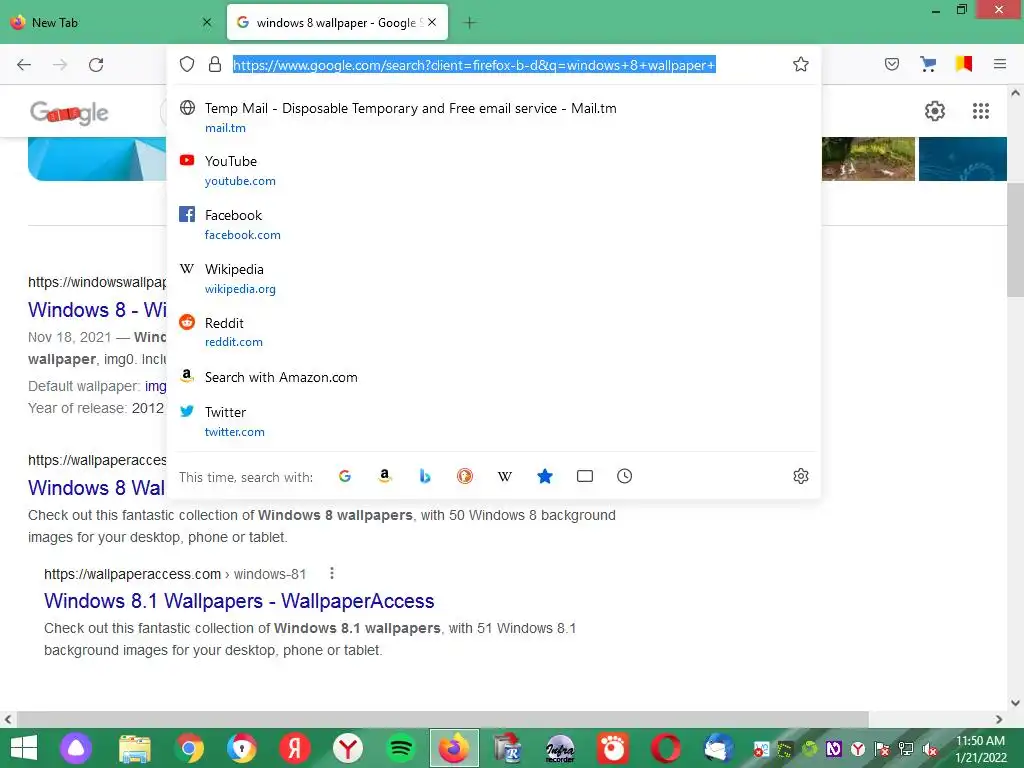
Task: Pick the Reddit suggestion
Action: pos(493,332)
